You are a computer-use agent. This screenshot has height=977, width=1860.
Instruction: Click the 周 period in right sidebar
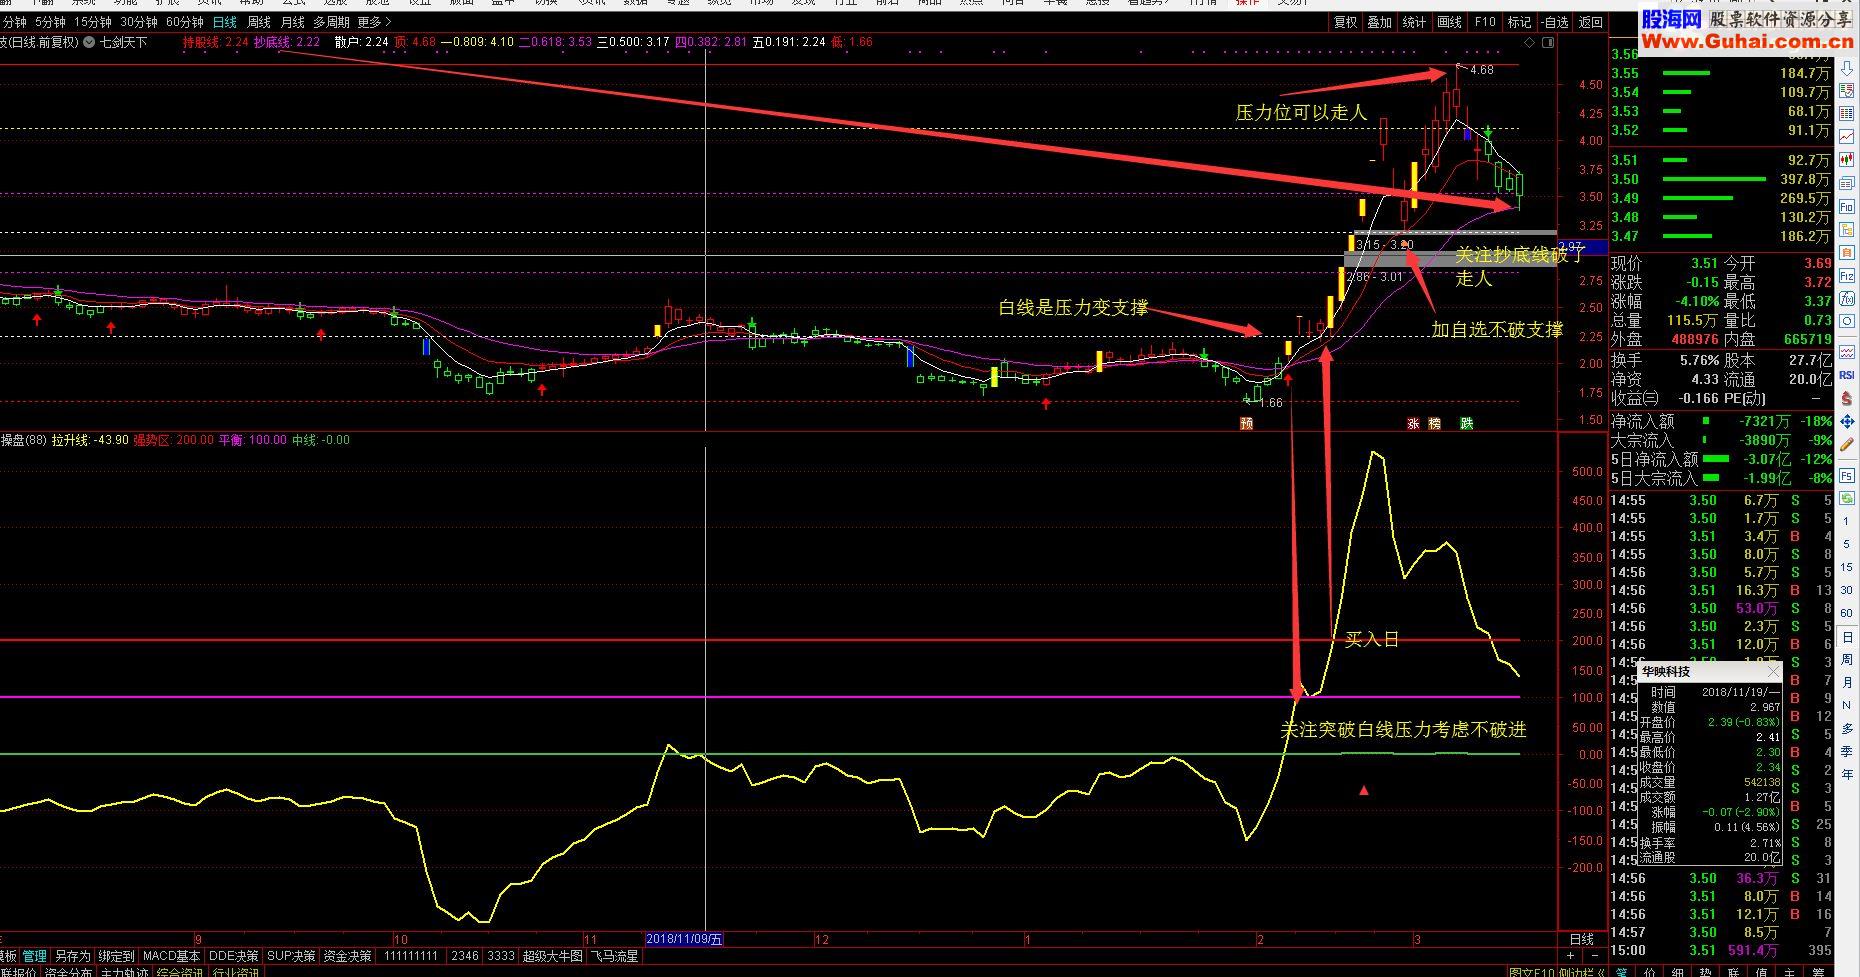1847,660
